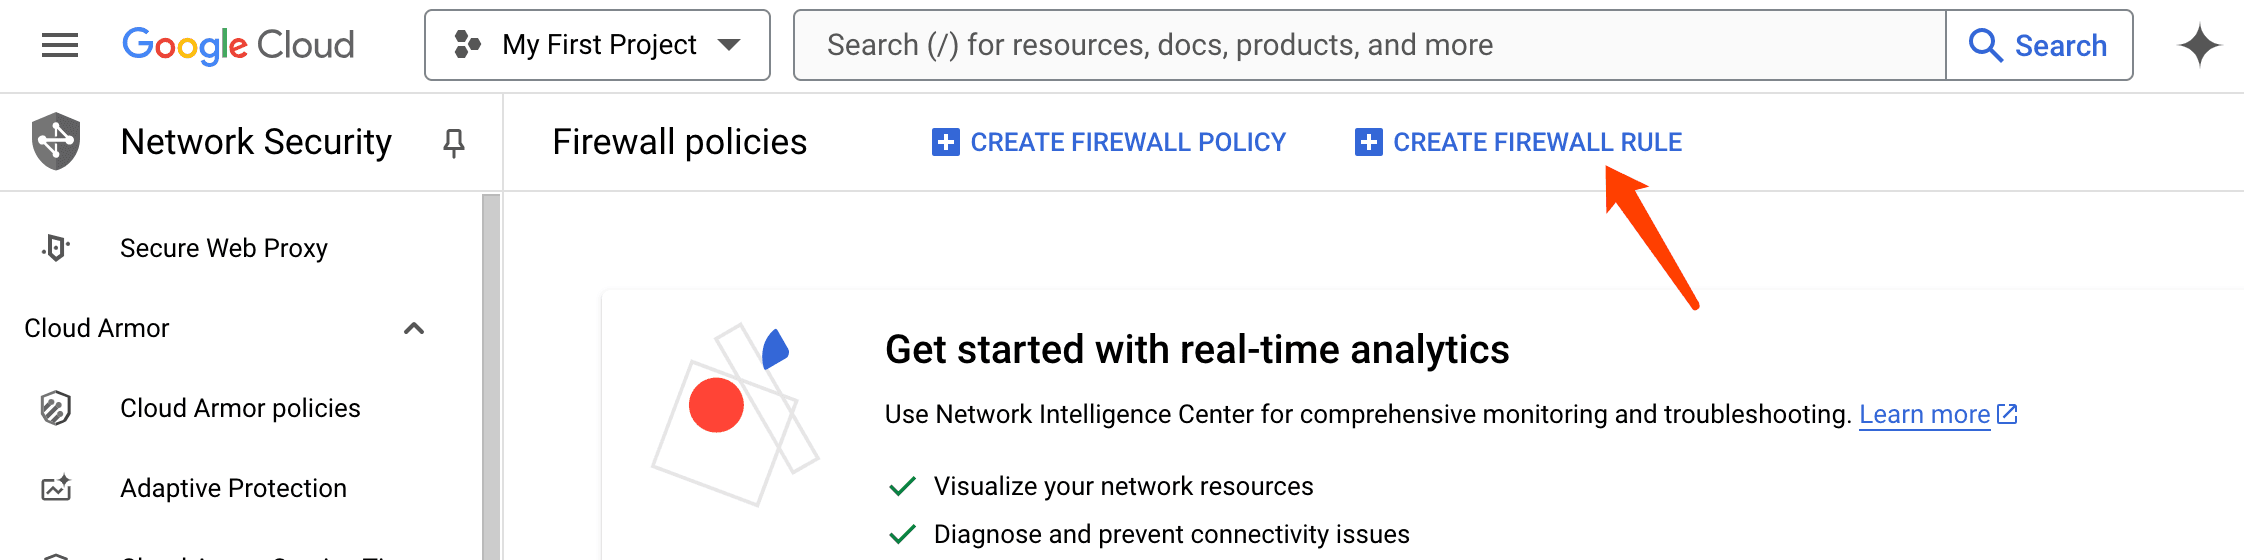The width and height of the screenshot is (2244, 560).
Task: Open the Learn more link
Action: coord(1924,414)
